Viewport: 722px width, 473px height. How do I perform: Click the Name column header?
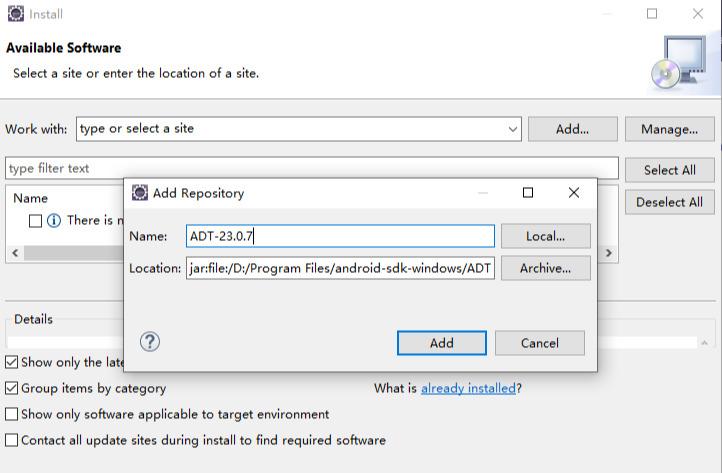coord(30,198)
